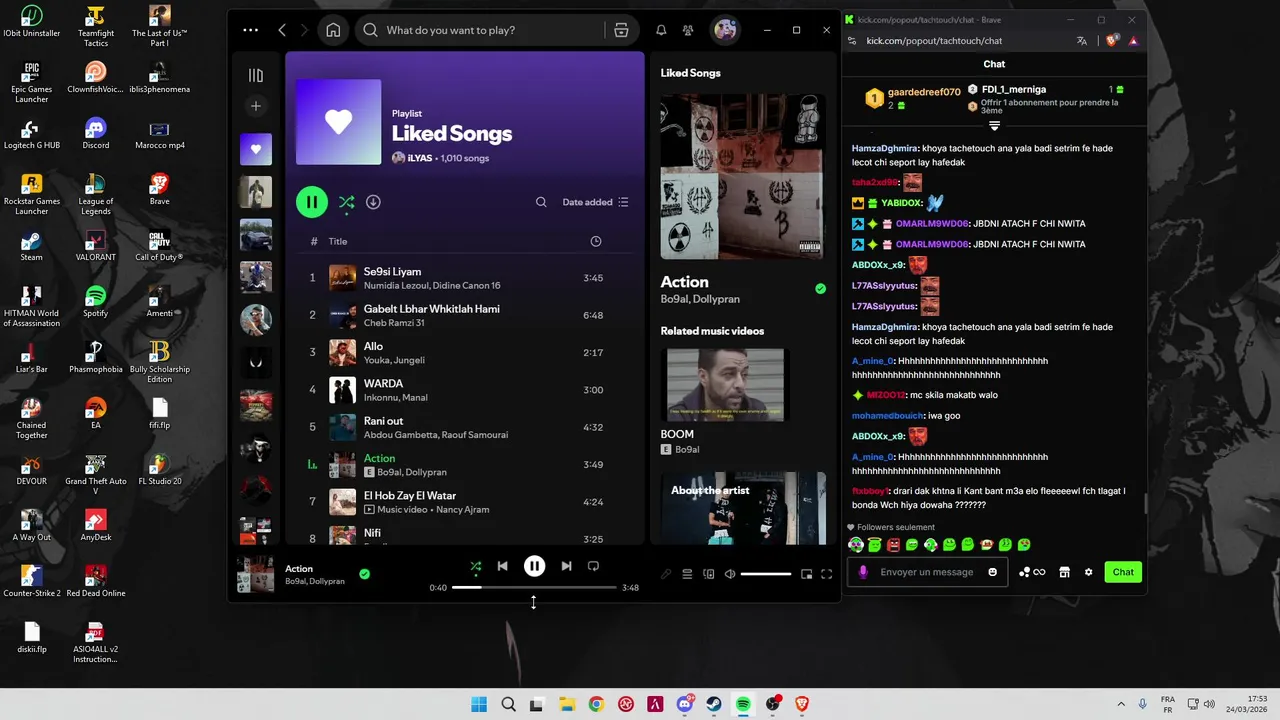The height and width of the screenshot is (720, 1280).
Task: Download the Liked Songs playlist
Action: coord(373,202)
